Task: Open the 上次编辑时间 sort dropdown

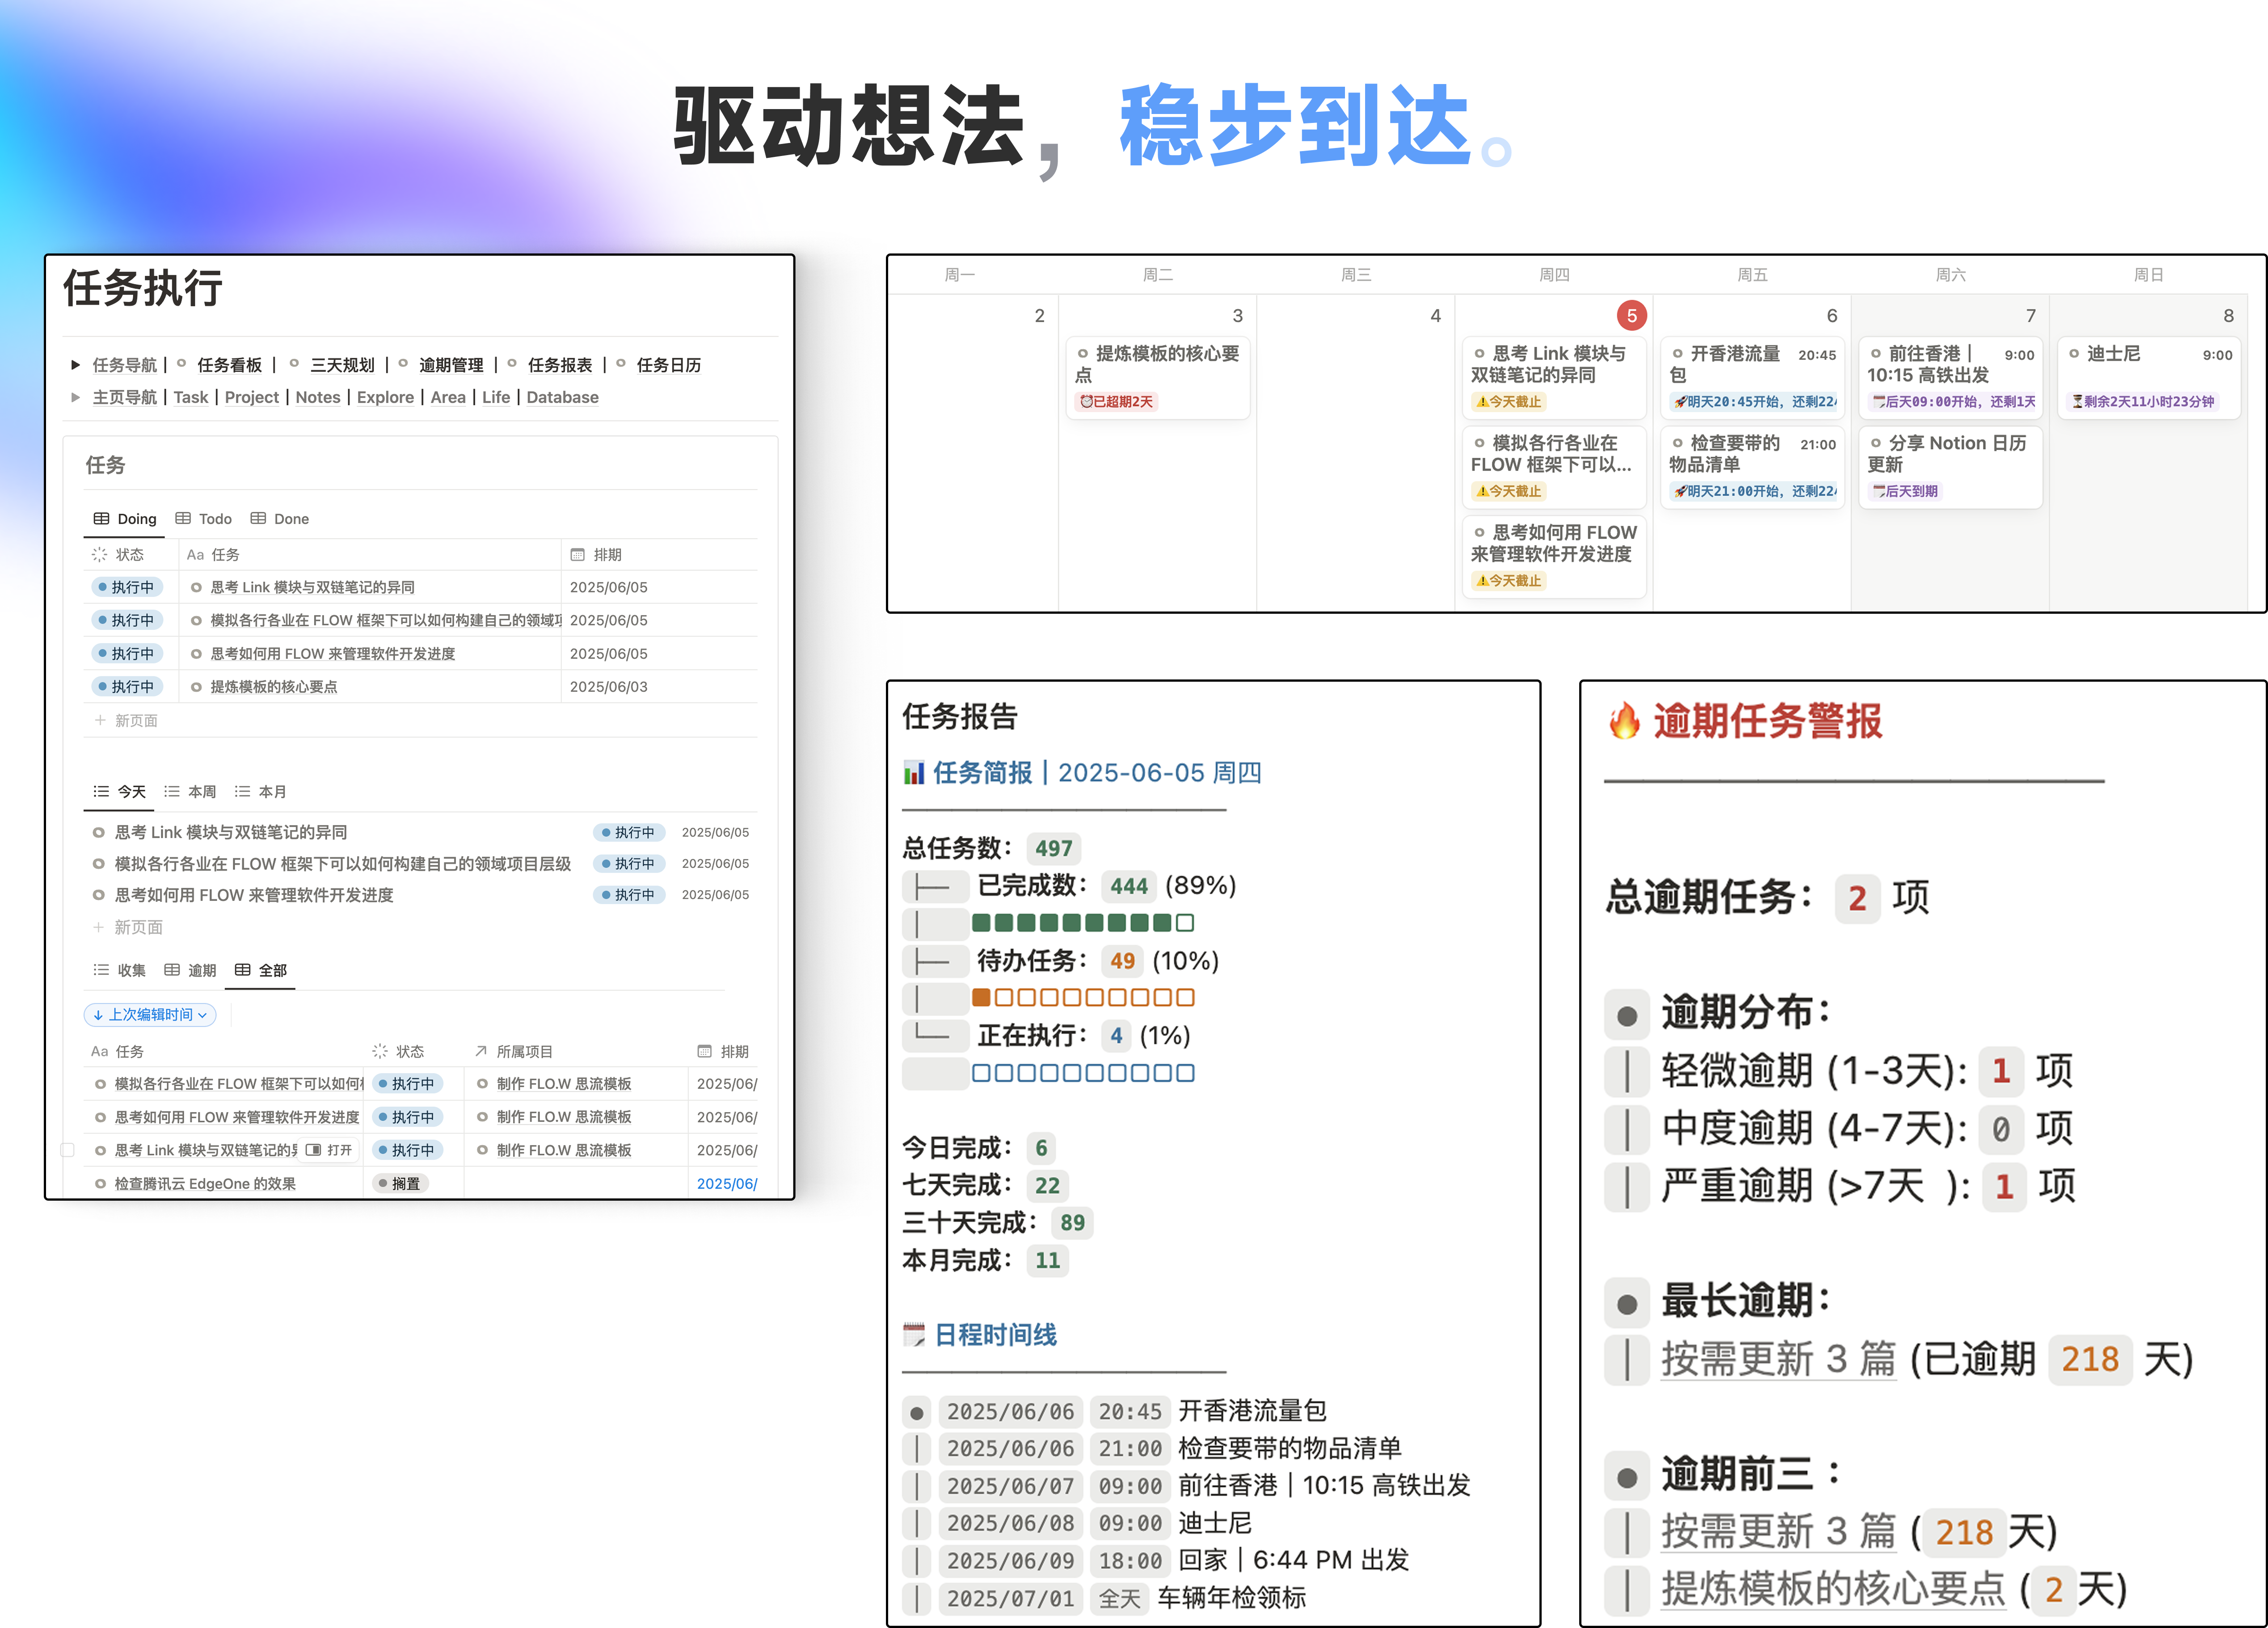Action: [150, 1015]
